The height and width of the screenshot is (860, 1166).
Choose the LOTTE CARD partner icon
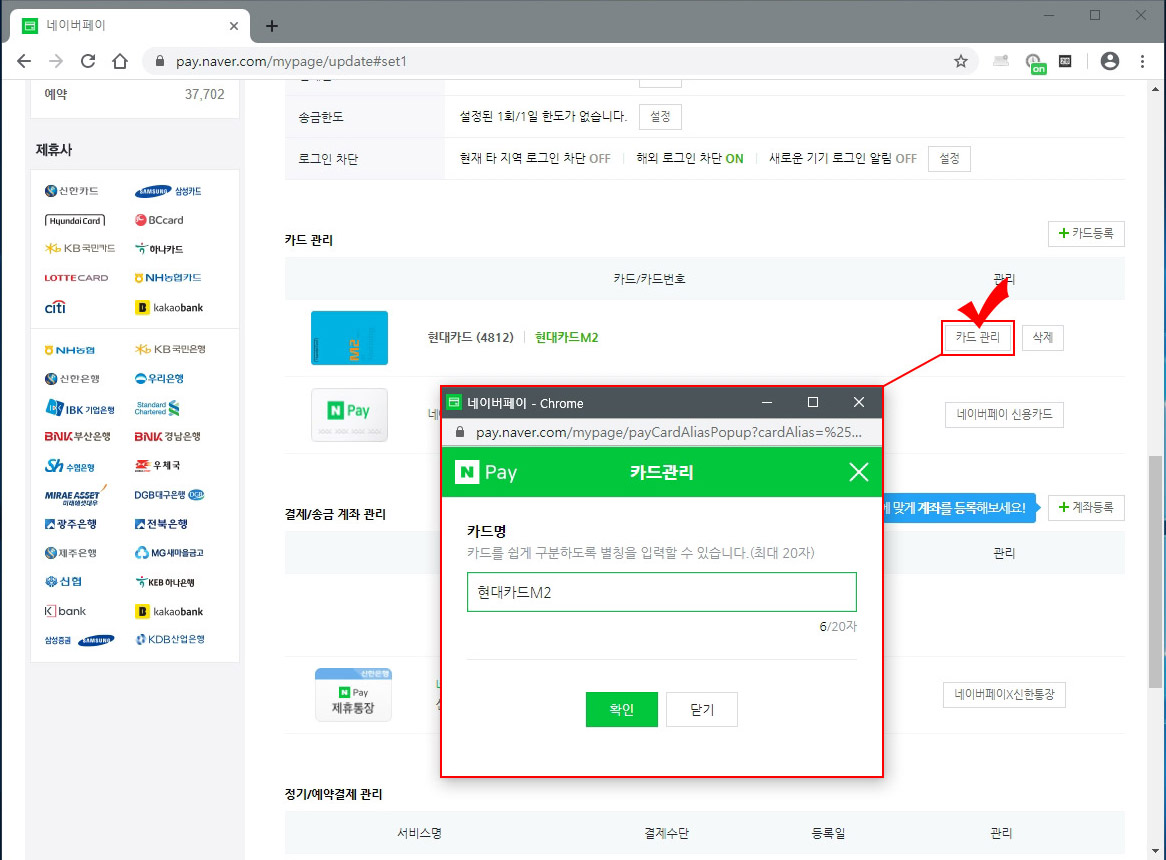(75, 277)
